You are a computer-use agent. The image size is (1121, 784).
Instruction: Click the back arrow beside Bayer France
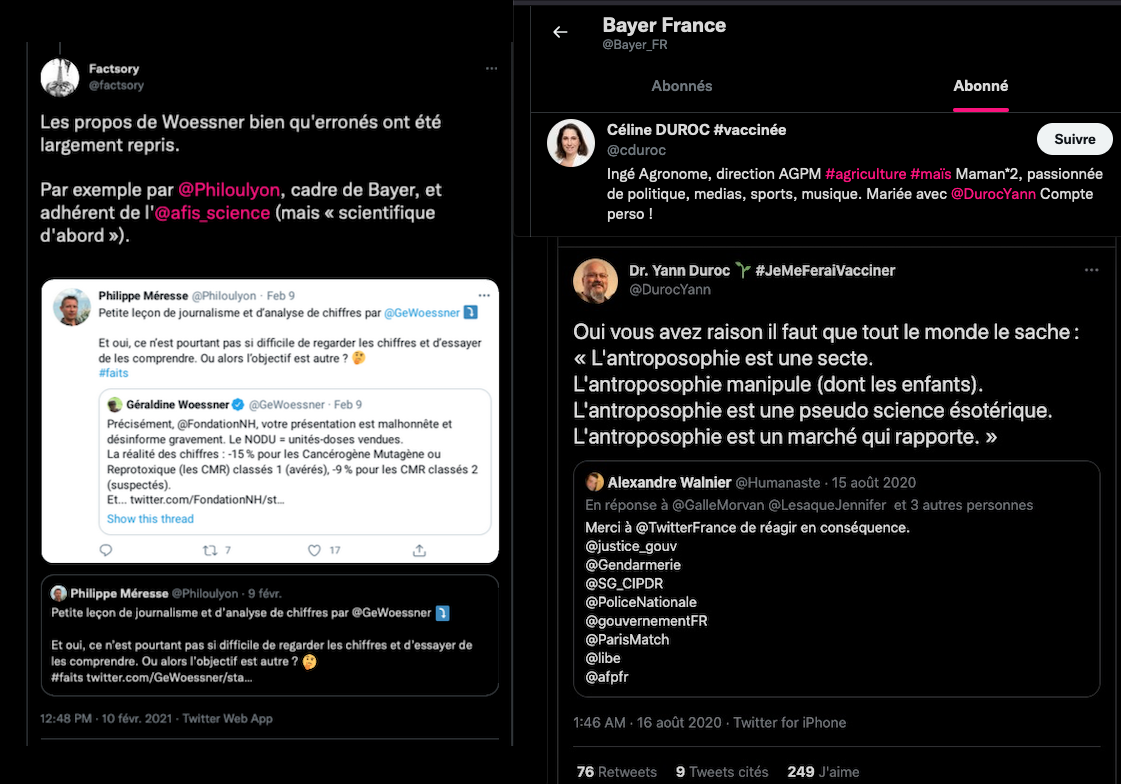(x=560, y=32)
